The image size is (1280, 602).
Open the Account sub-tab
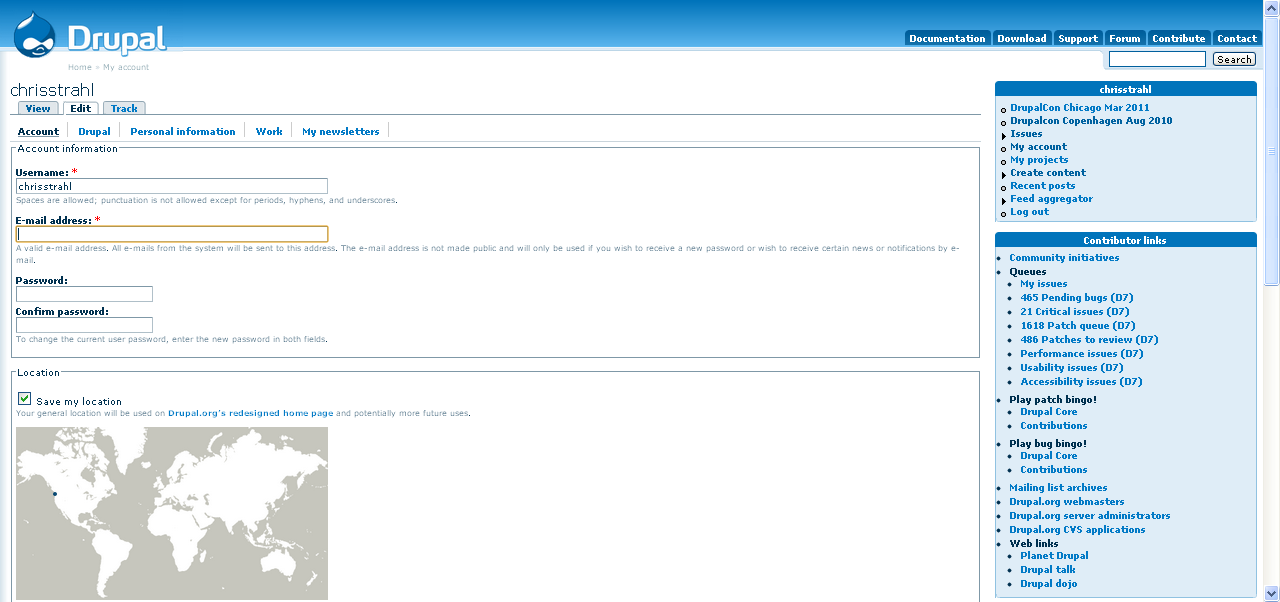(39, 131)
